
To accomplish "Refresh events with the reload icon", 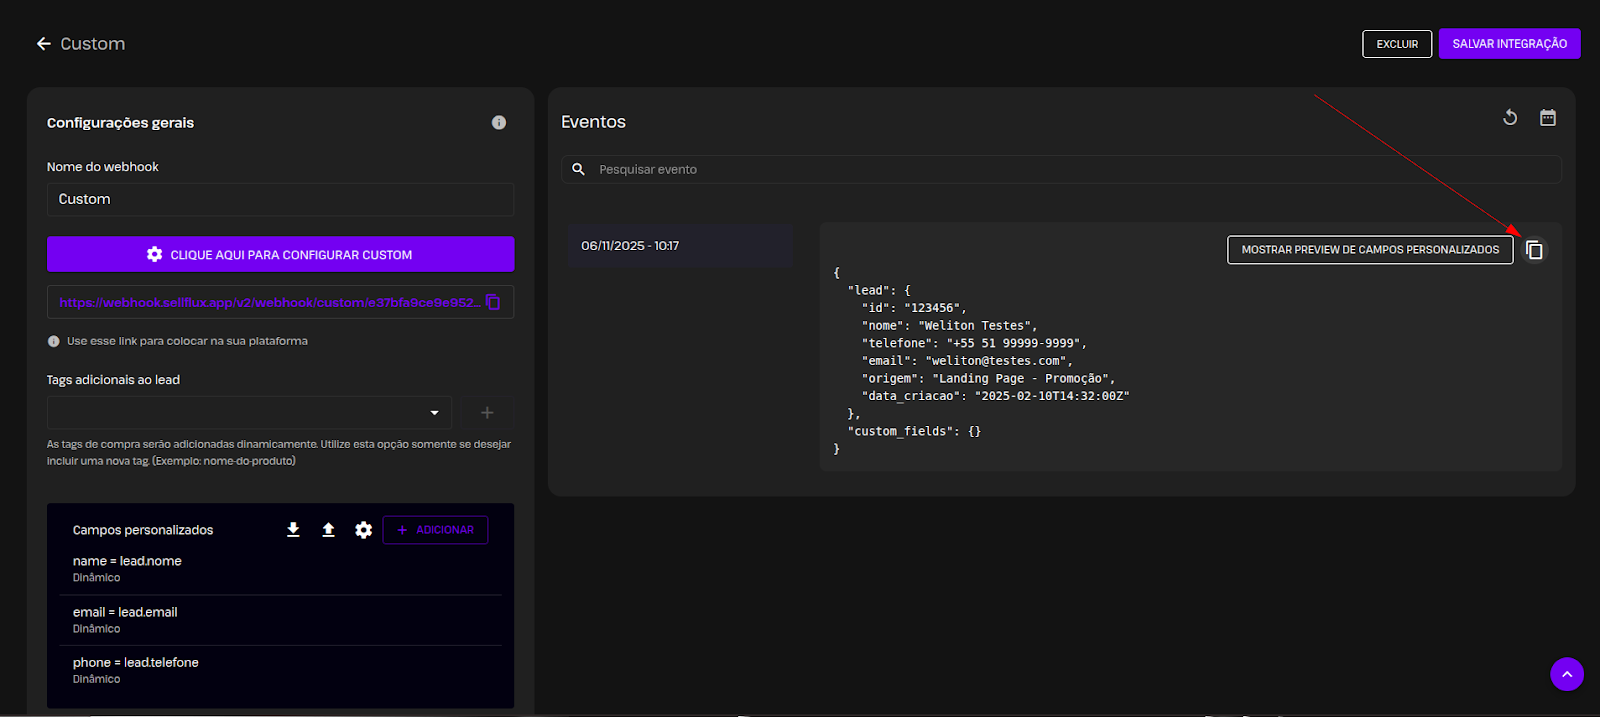I will click(x=1510, y=118).
